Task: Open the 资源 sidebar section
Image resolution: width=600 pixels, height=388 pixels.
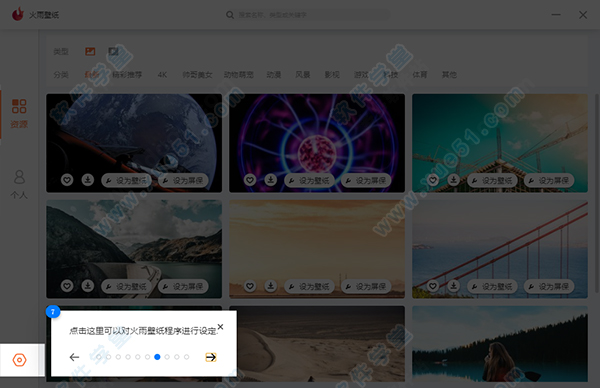Action: coord(19,114)
